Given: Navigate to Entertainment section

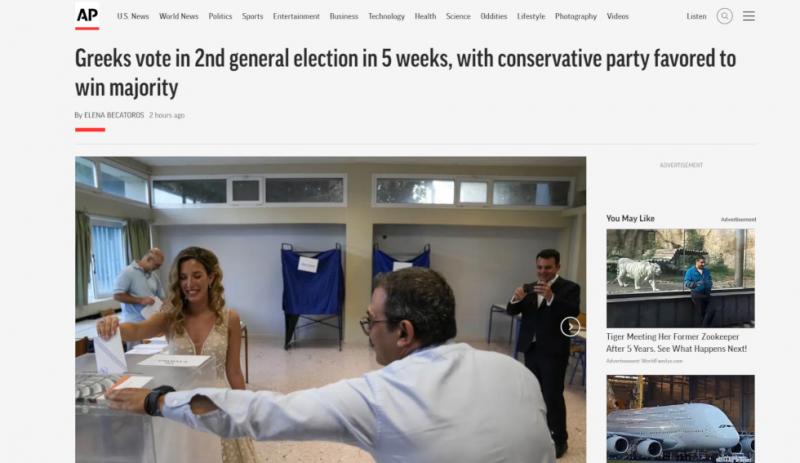Looking at the screenshot, I should pos(296,16).
